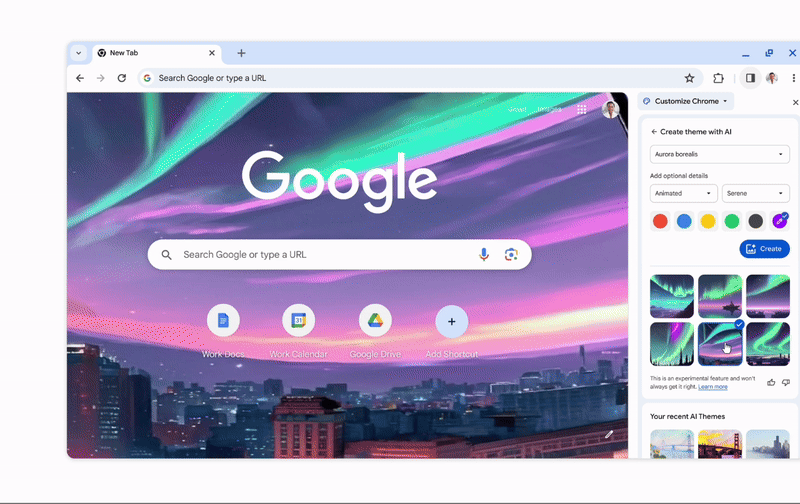
Task: Select the blue color swatch
Action: tap(684, 221)
